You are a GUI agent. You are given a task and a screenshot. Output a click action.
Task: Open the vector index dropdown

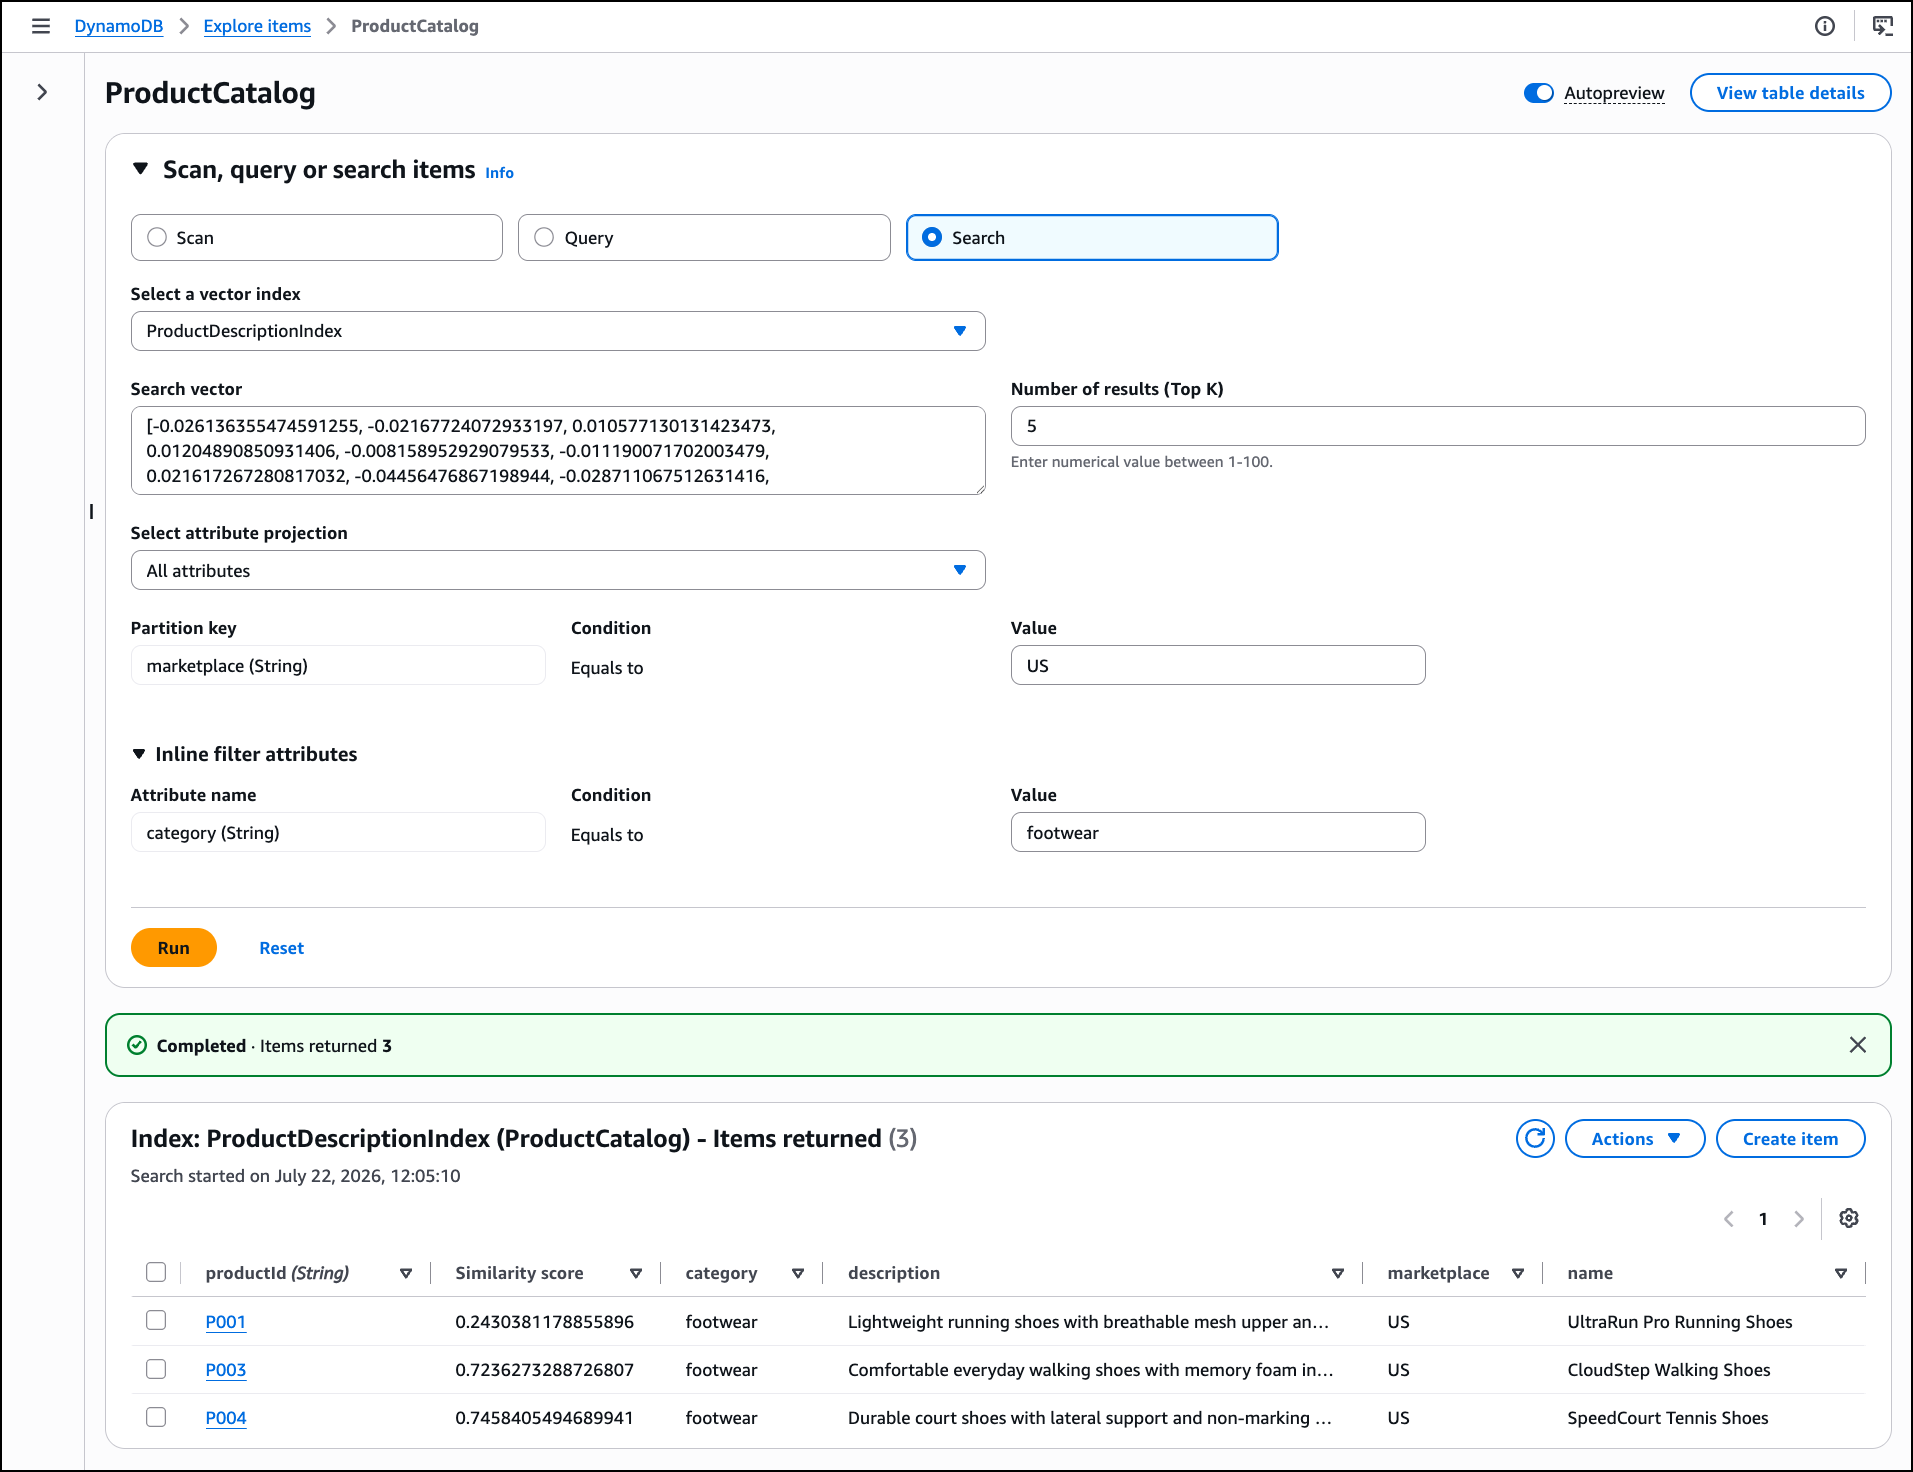(x=558, y=331)
